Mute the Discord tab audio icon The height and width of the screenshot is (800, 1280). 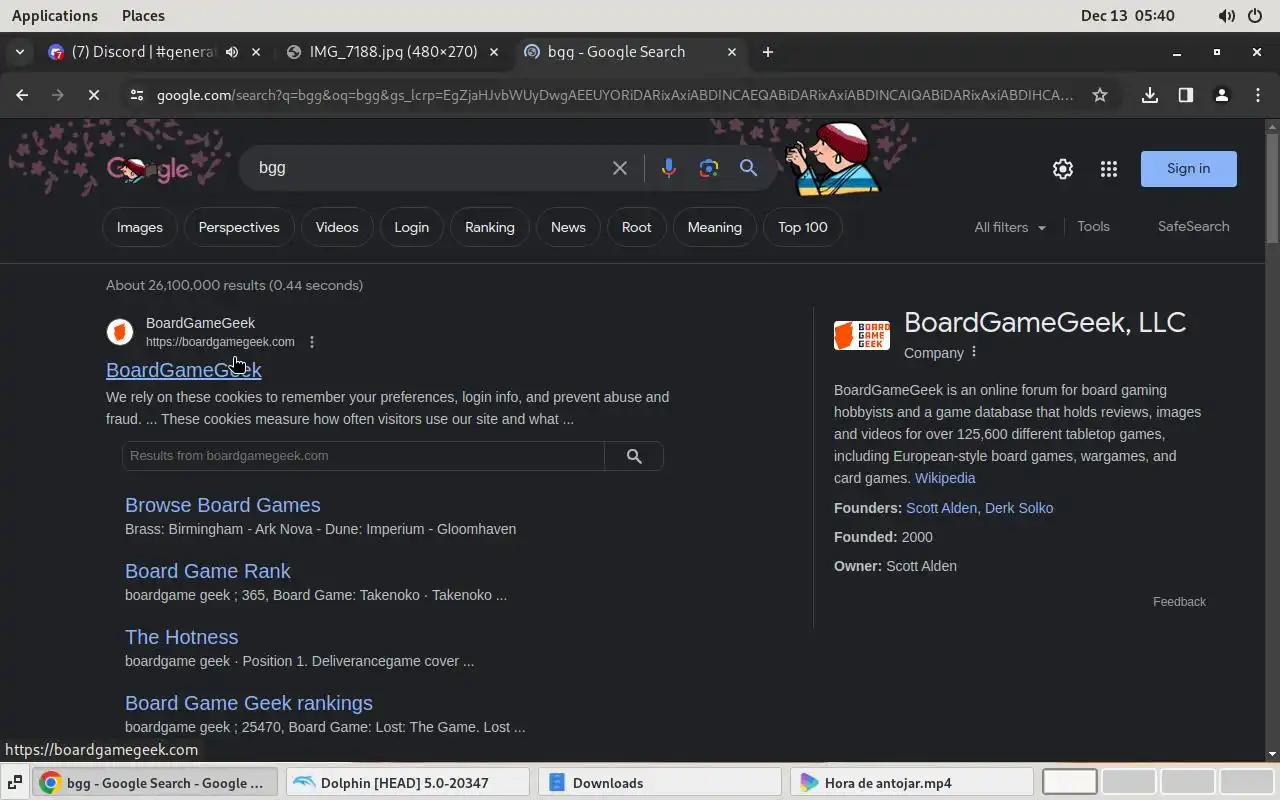click(x=232, y=52)
